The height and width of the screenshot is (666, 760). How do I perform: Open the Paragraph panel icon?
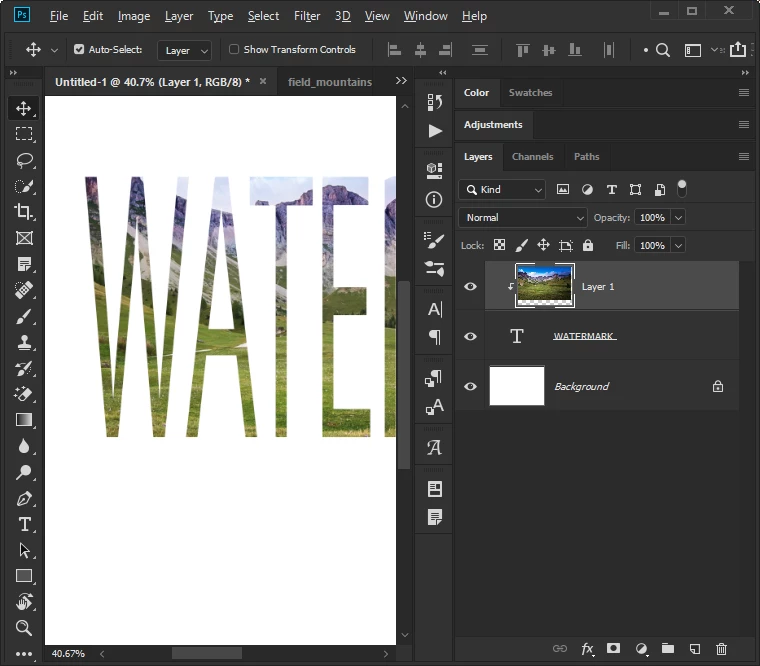tap(434, 336)
